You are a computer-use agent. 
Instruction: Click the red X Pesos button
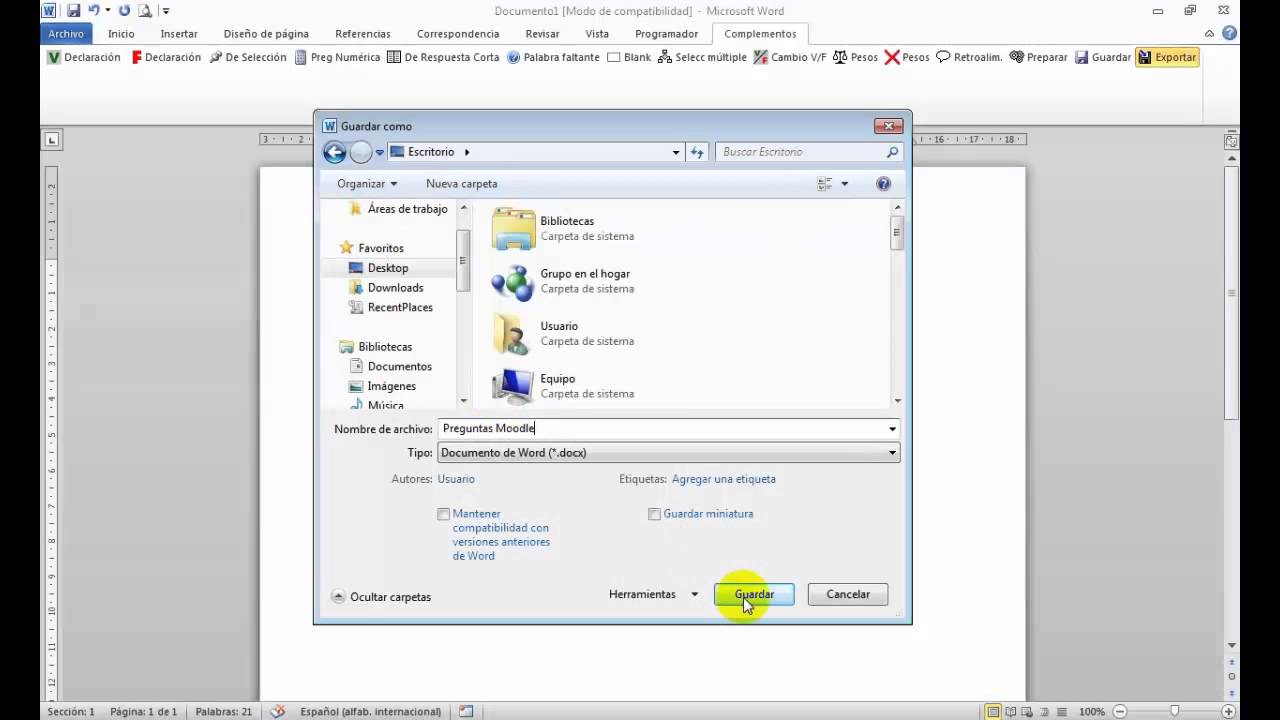907,57
